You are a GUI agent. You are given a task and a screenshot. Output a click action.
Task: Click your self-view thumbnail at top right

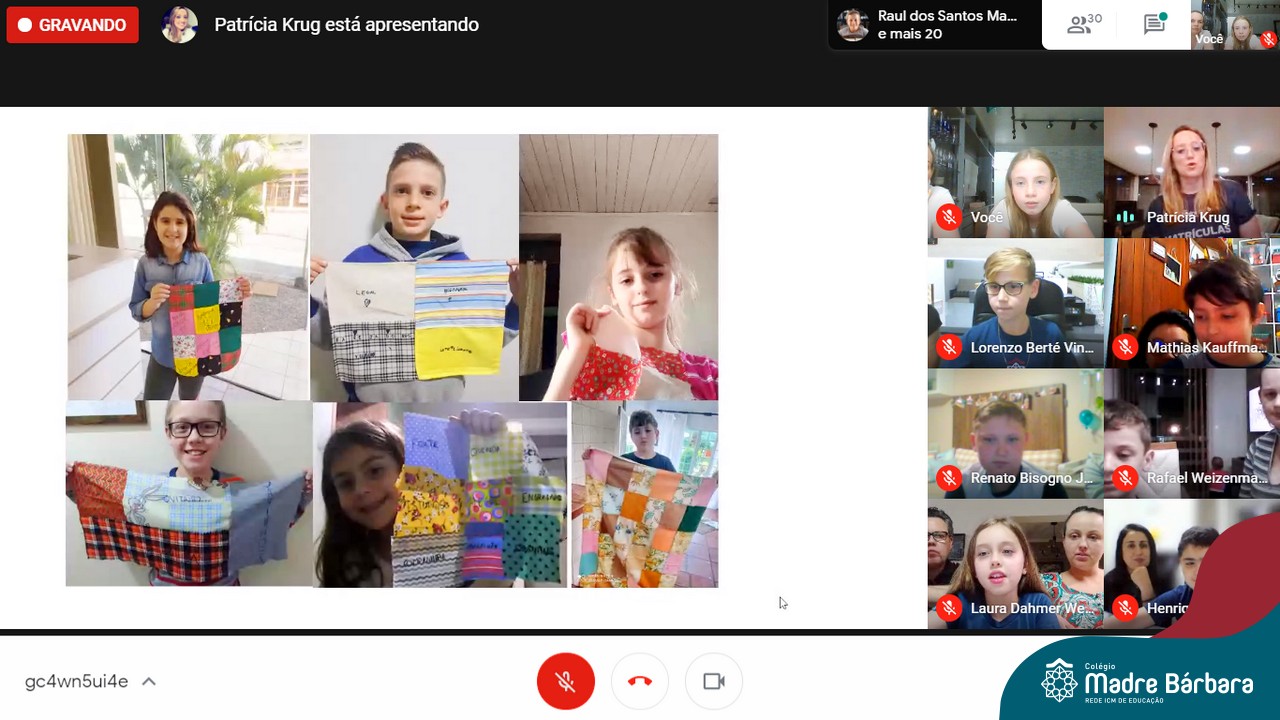point(1235,25)
